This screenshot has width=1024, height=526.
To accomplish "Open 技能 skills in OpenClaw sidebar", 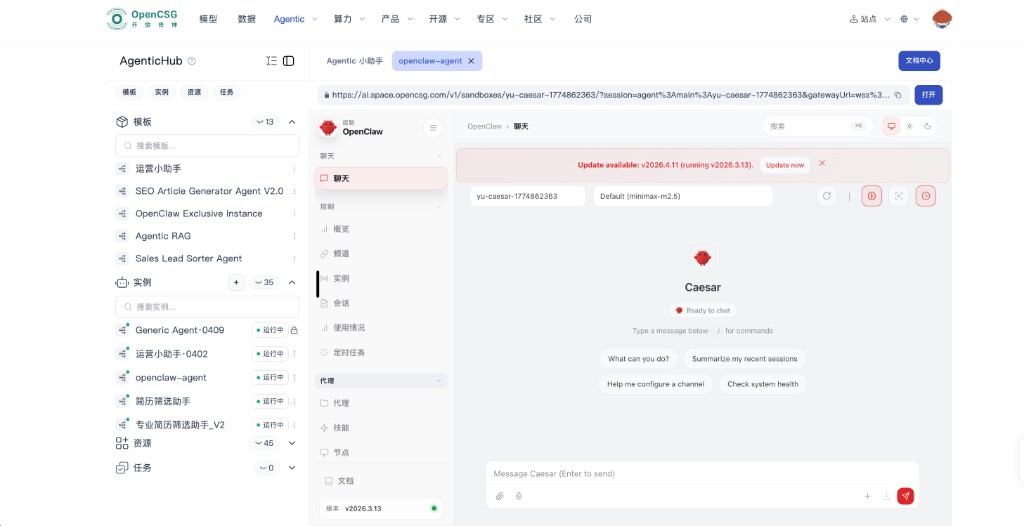I will pos(381,427).
